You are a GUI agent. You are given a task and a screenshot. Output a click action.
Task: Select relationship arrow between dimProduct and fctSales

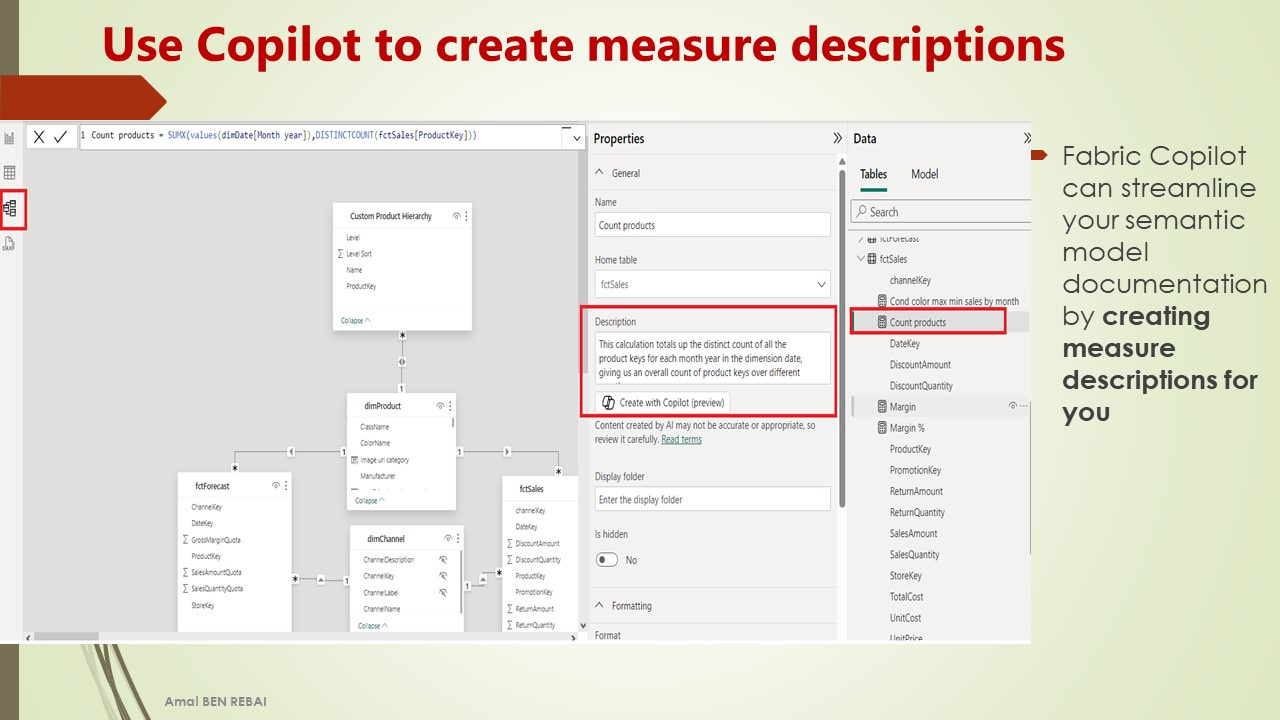pos(507,452)
